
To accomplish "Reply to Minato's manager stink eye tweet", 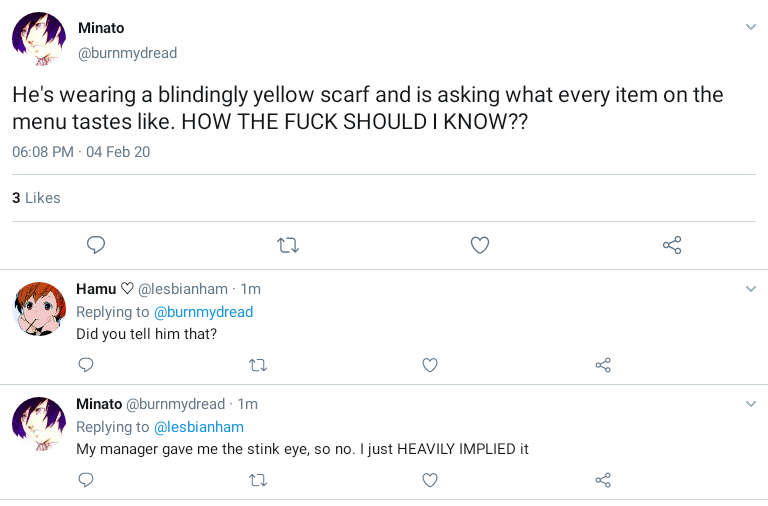I will (86, 480).
